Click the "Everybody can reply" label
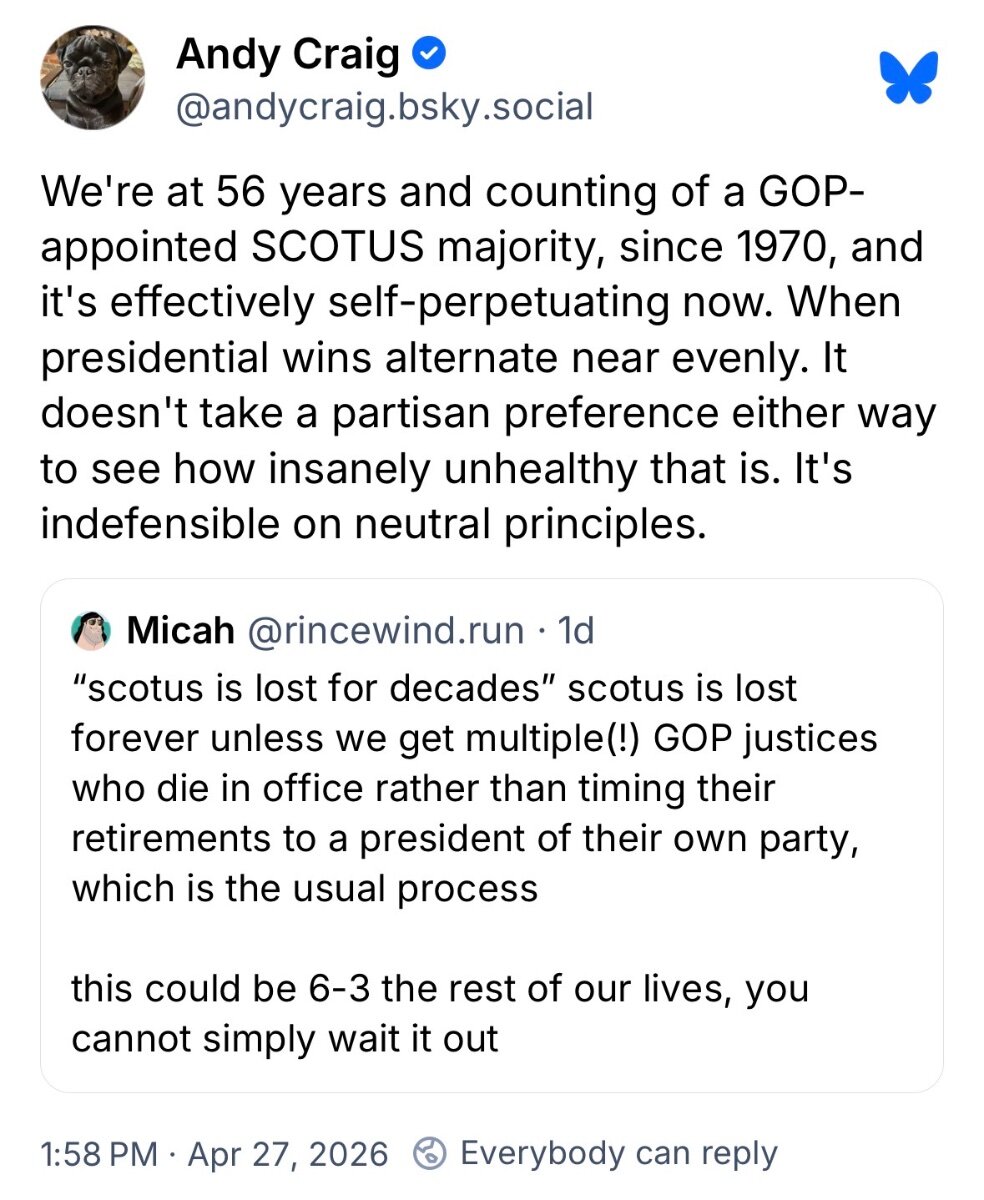 [x=618, y=1153]
